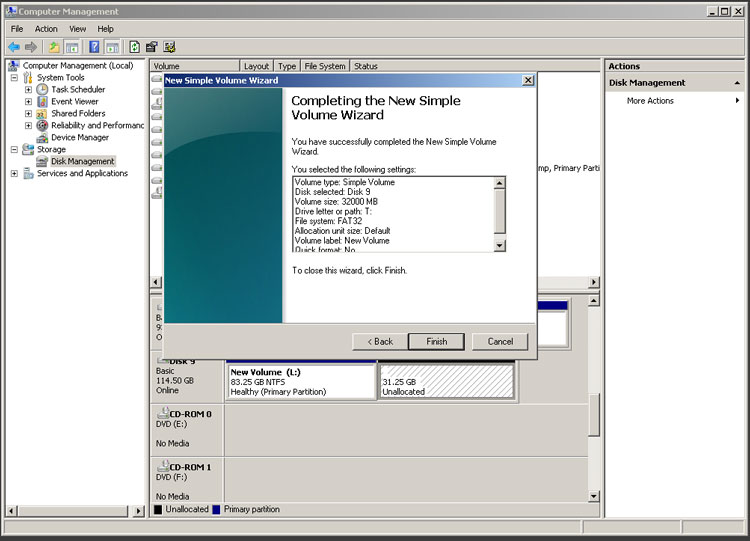Click Computer Management title bar app icon
This screenshot has height=541, width=750.
click(x=11, y=11)
